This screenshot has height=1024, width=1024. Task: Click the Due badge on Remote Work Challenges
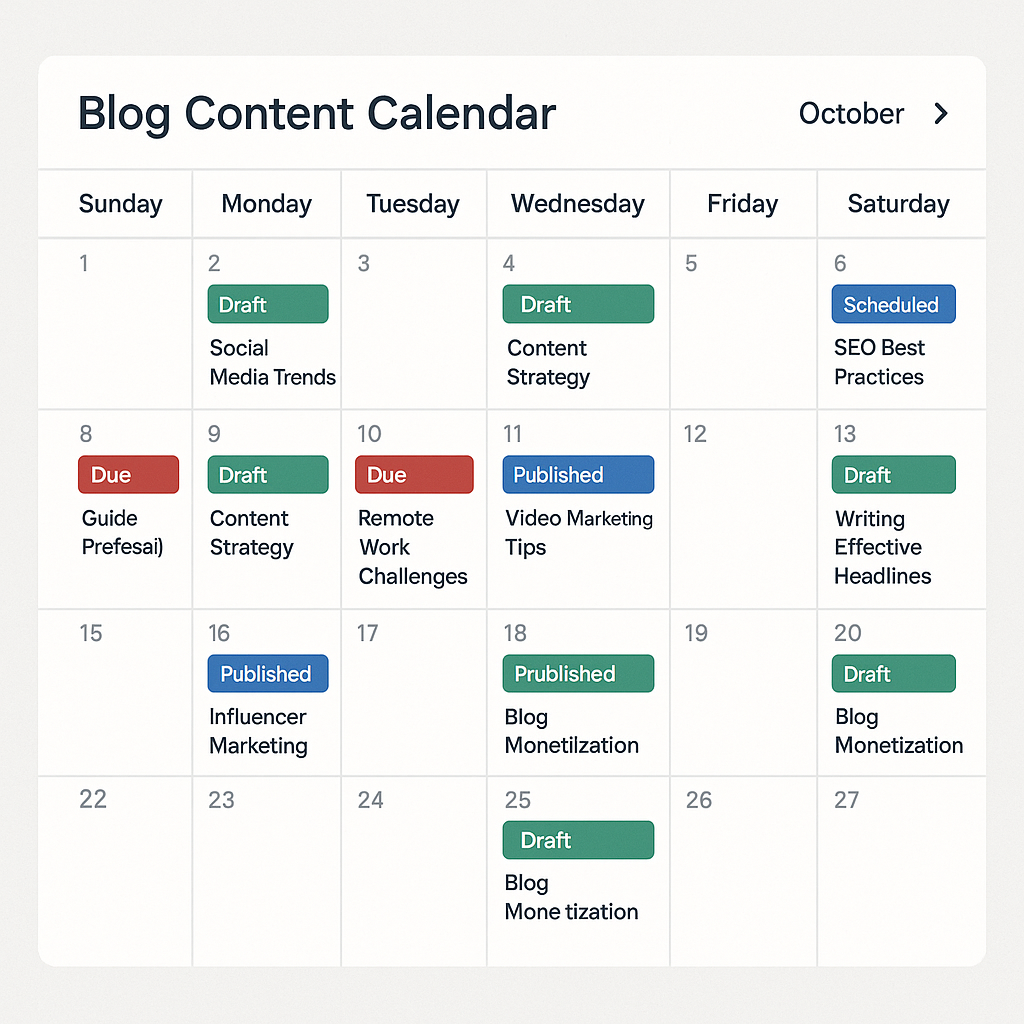point(413,474)
